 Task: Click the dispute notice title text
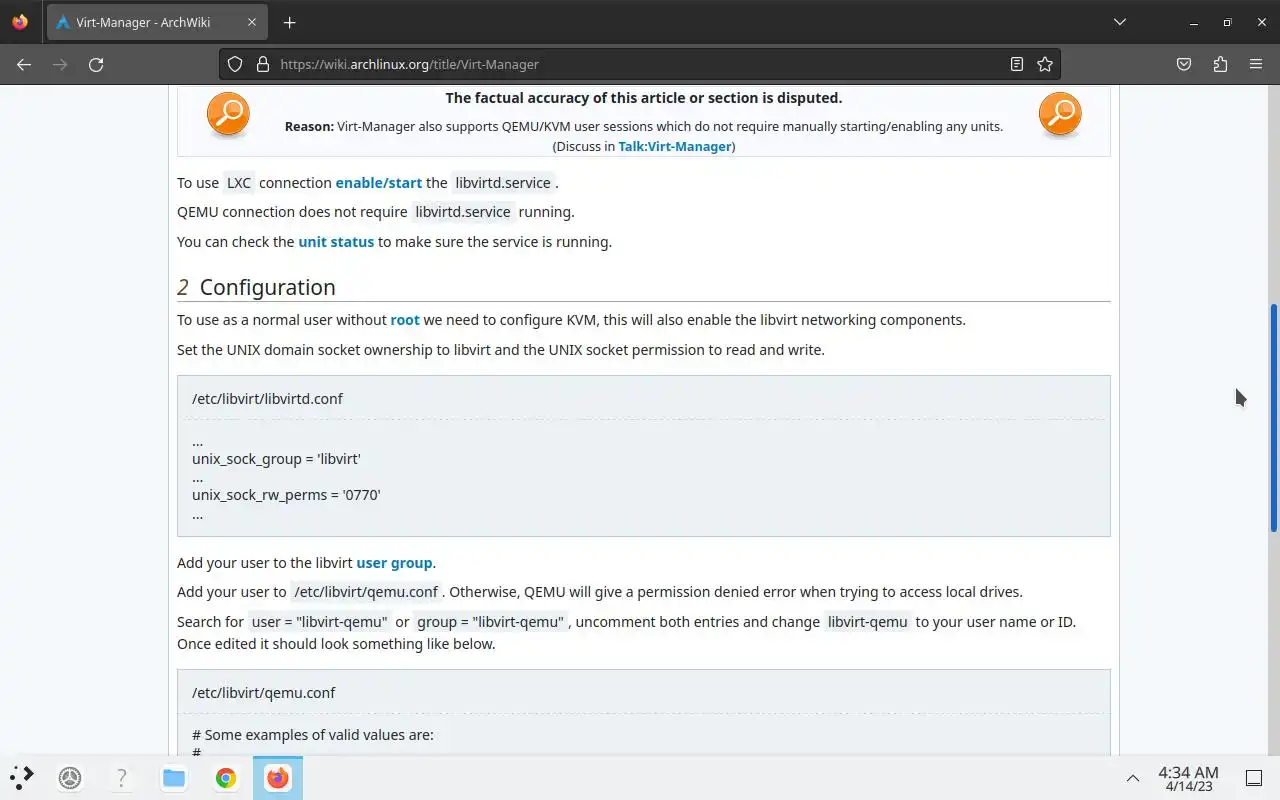tap(644, 98)
